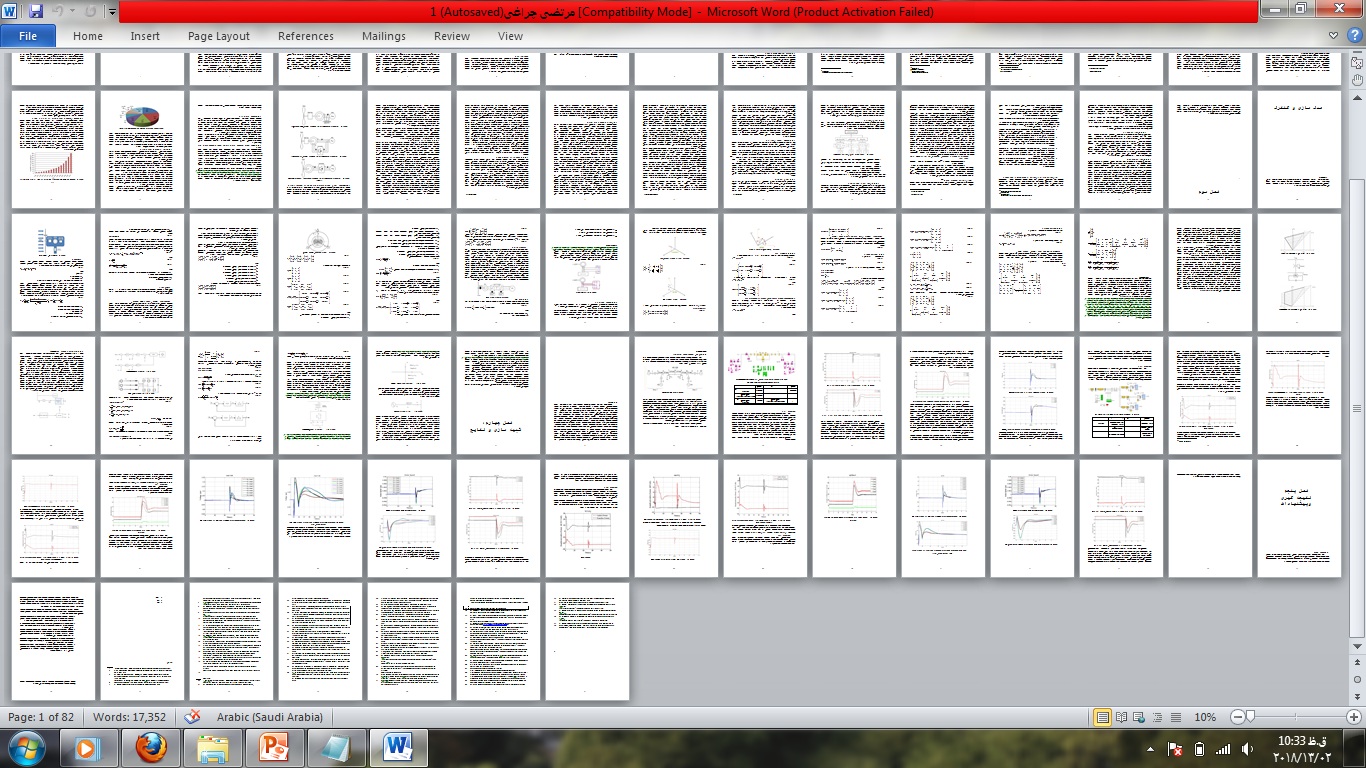
Task: Click the volume speaker tray icon
Action: pos(1247,749)
